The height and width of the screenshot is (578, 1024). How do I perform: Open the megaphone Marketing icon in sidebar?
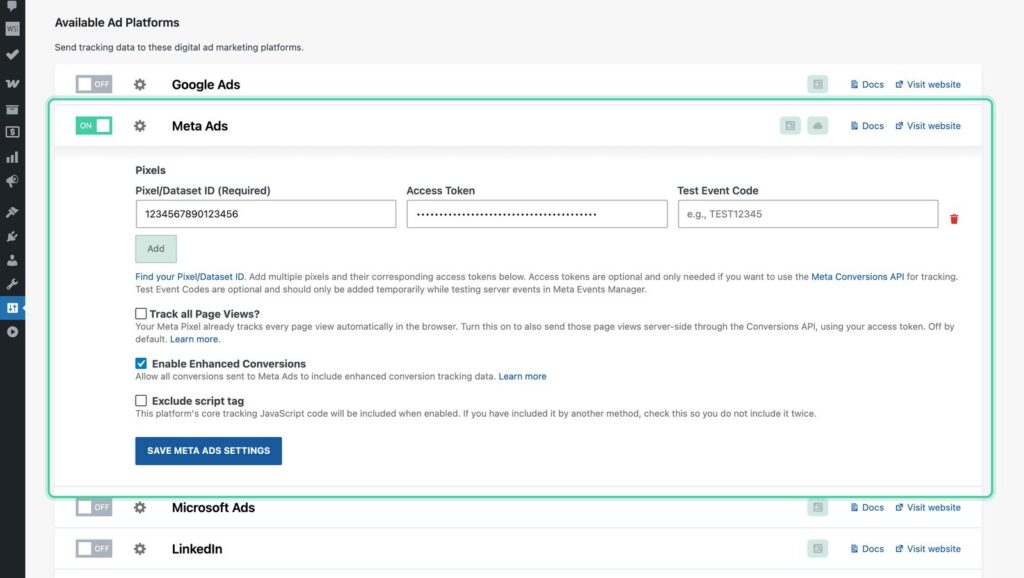pos(12,182)
